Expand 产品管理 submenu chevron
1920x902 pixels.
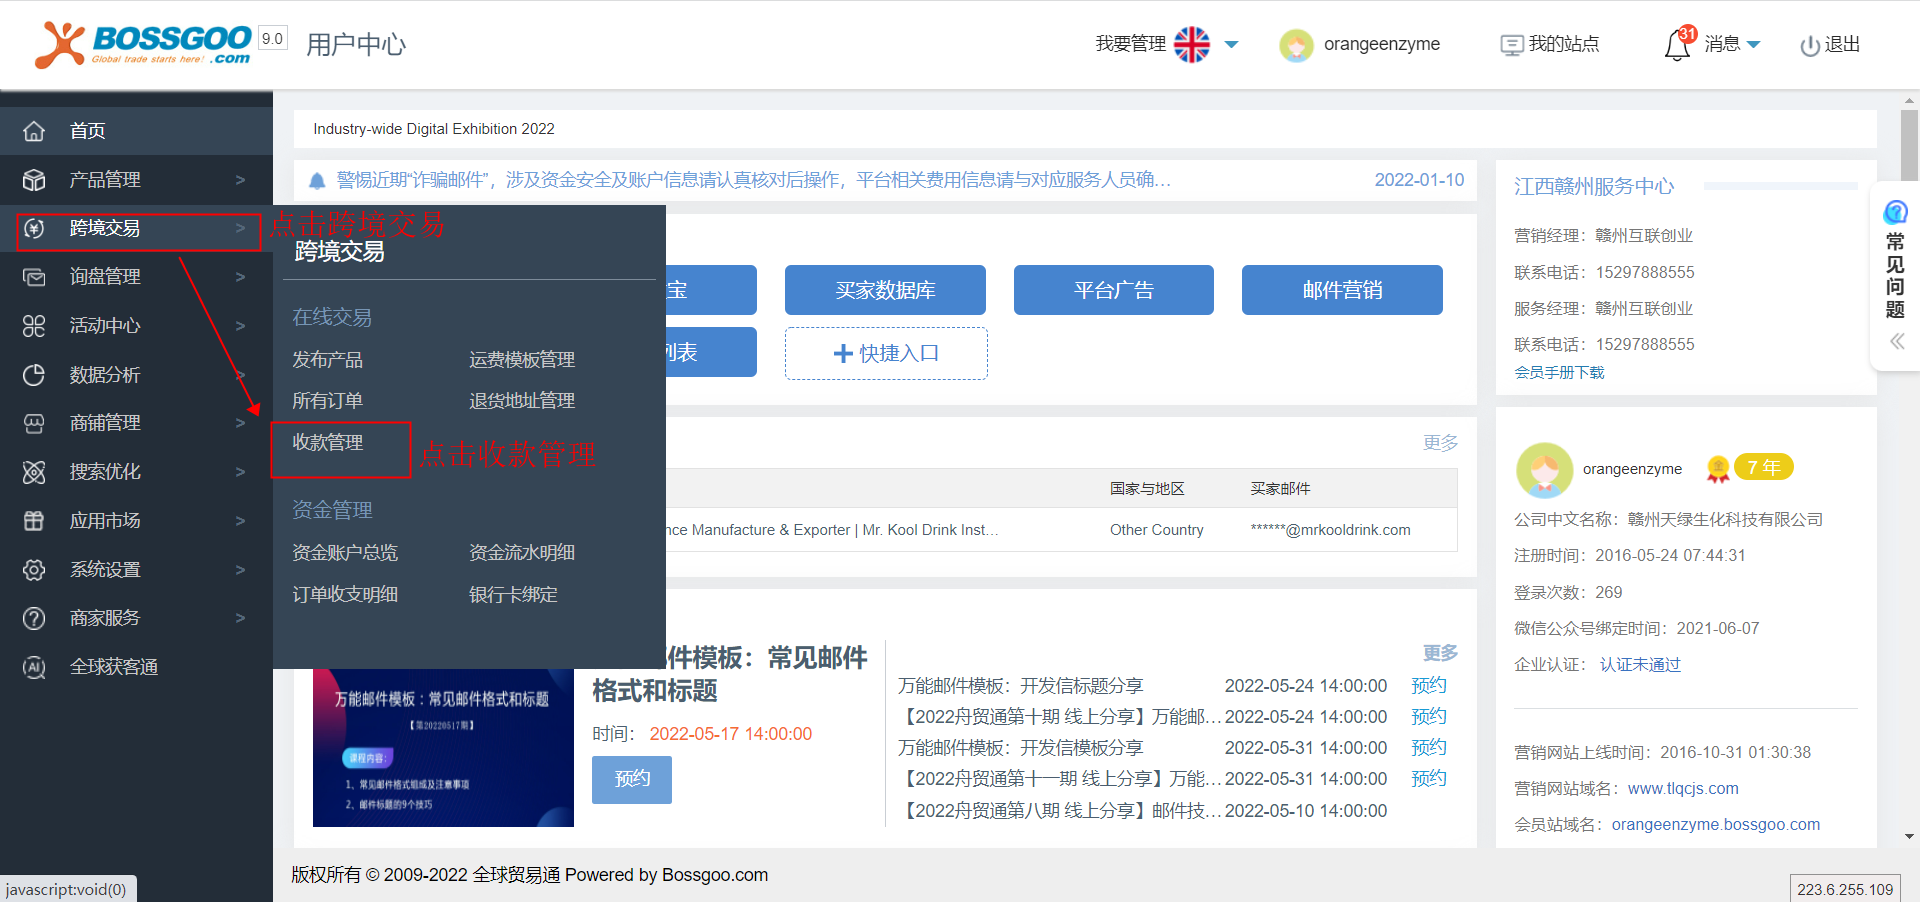click(x=240, y=180)
